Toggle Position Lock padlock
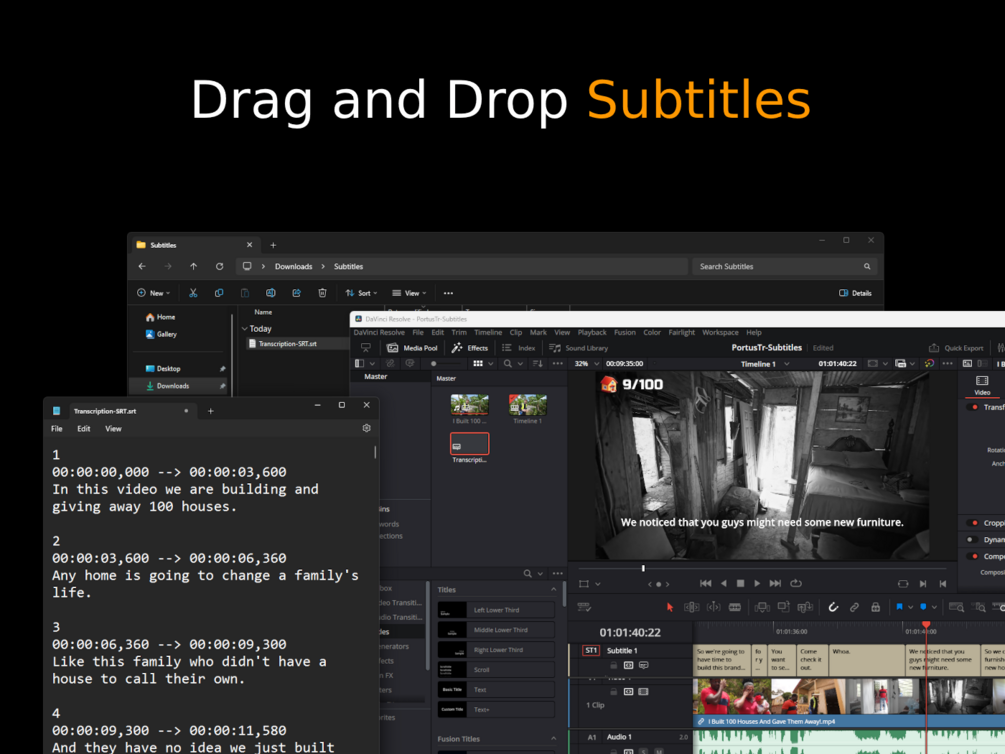1005x754 pixels. (876, 607)
